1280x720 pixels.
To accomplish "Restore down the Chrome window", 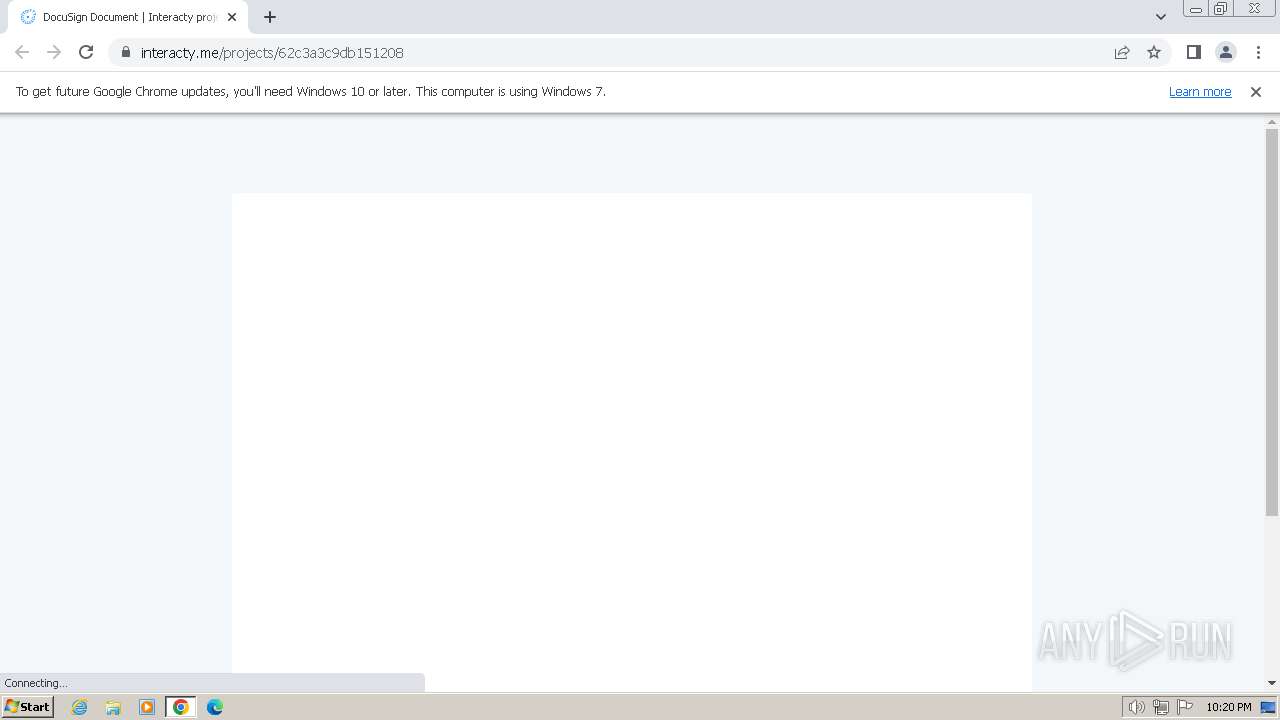I will (x=1221, y=9).
